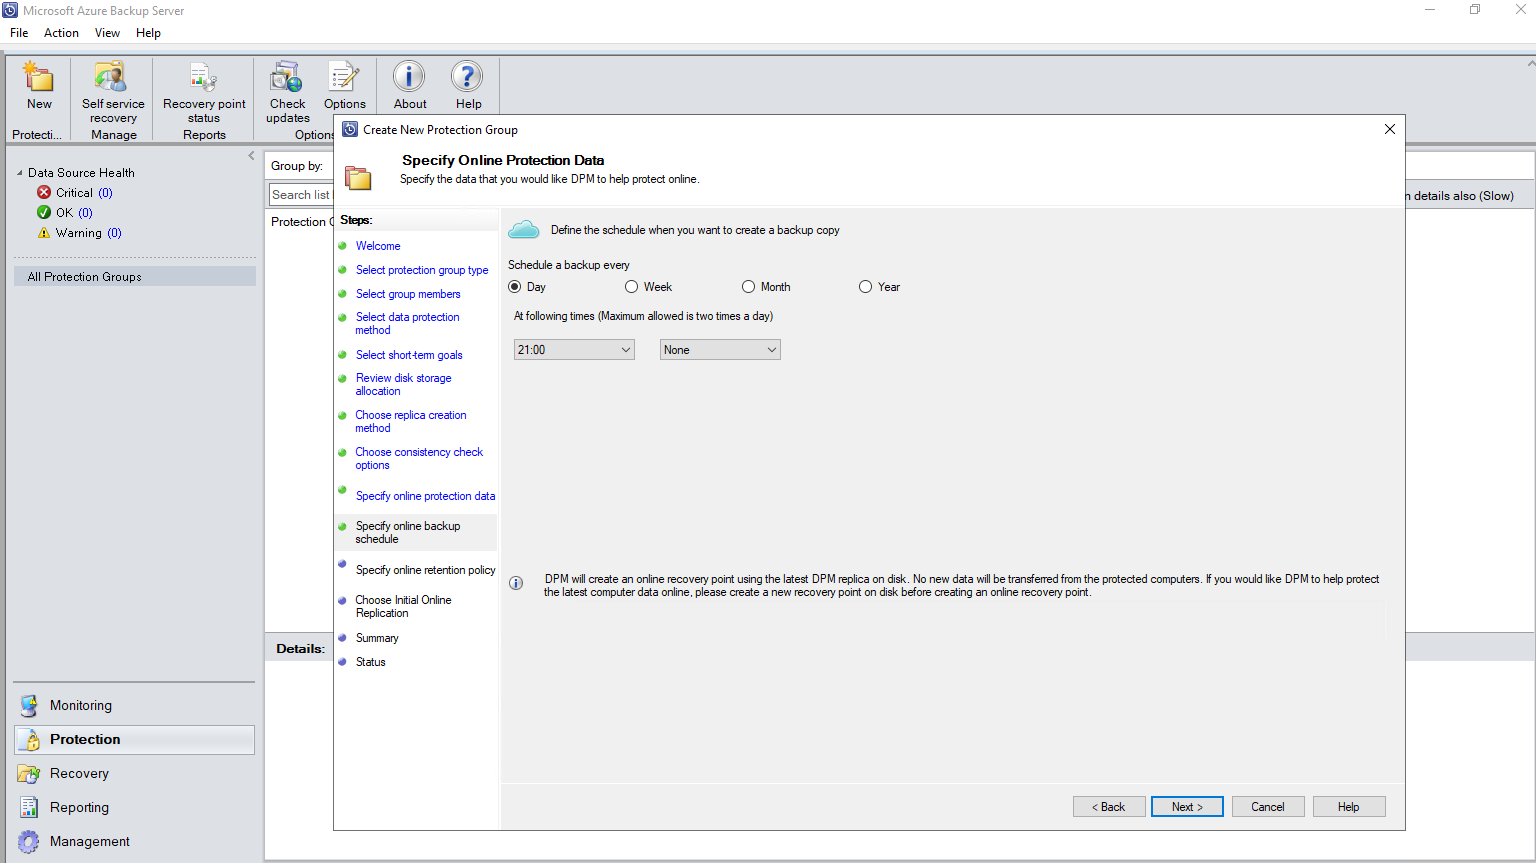The width and height of the screenshot is (1536, 863).
Task: Go to Choose consistency check options step
Action: pyautogui.click(x=419, y=458)
